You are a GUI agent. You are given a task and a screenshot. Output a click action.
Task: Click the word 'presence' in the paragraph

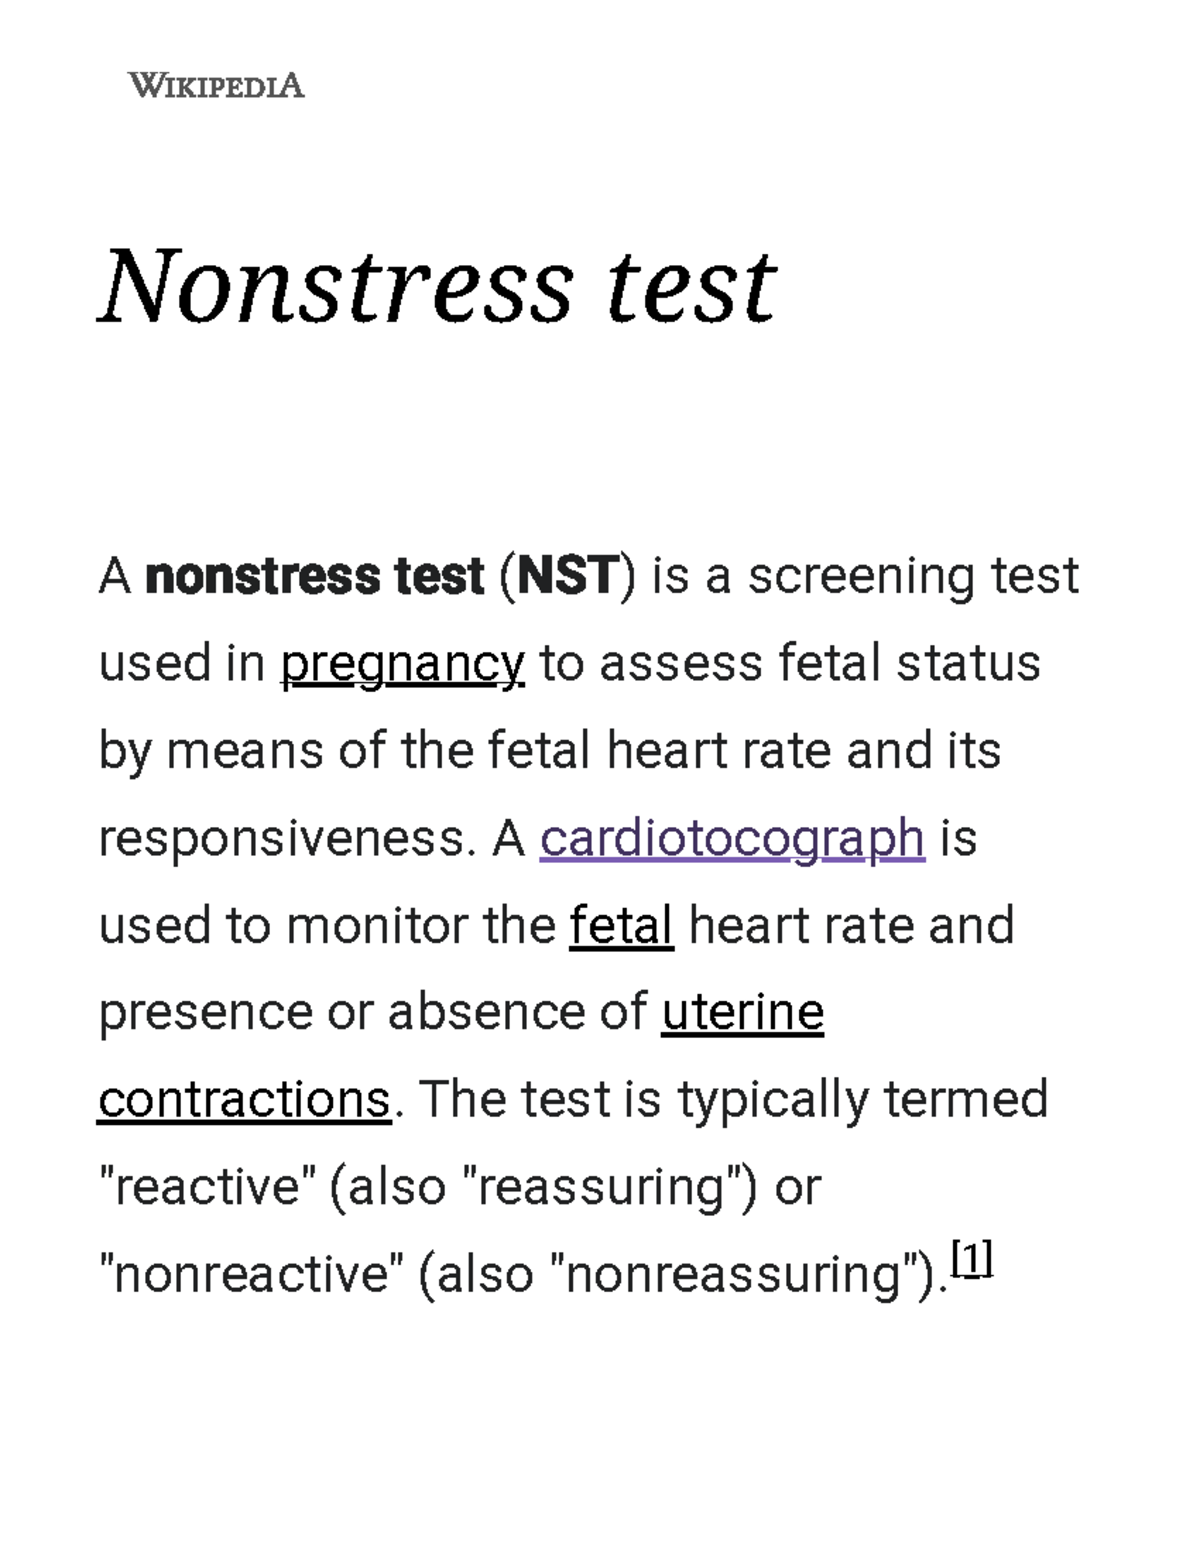pyautogui.click(x=205, y=1012)
